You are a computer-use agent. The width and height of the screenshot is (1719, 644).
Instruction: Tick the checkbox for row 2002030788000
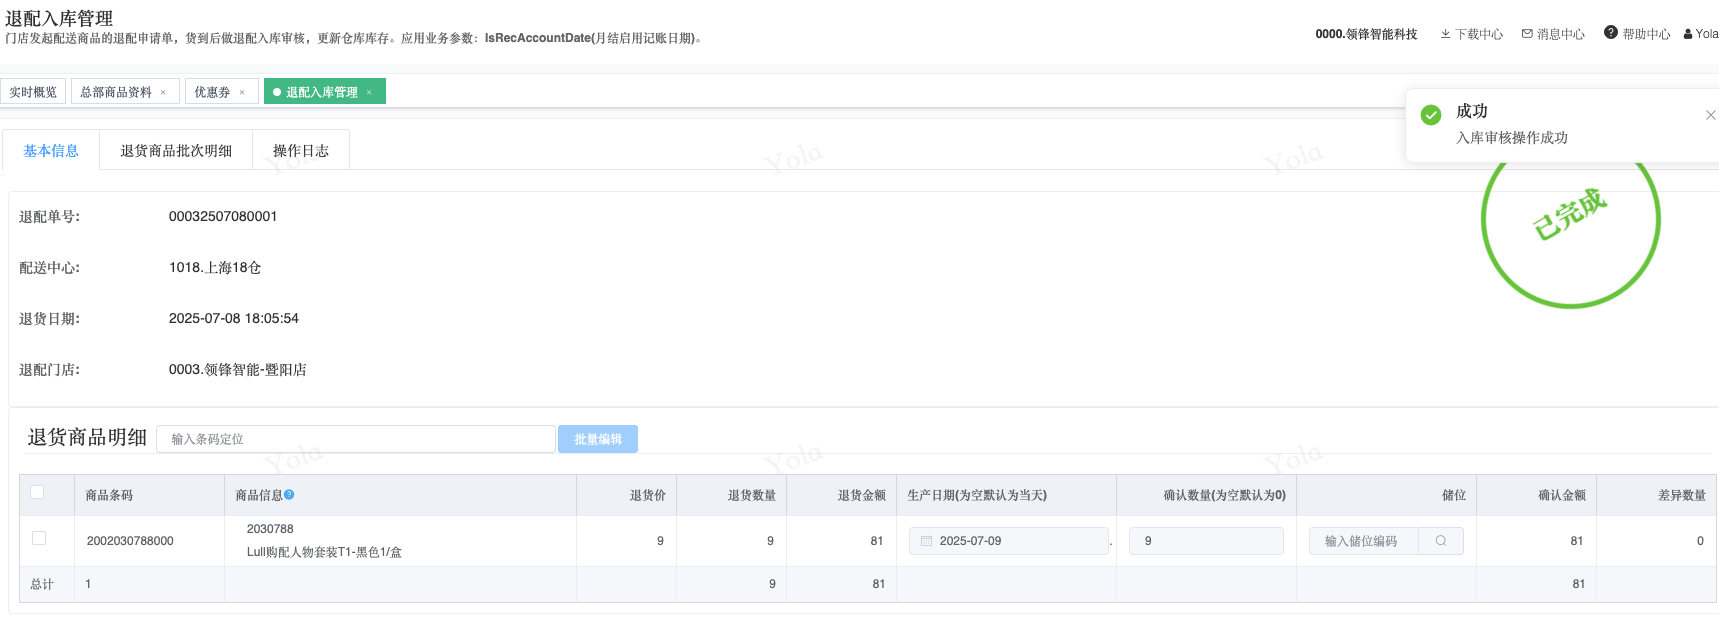[39, 538]
